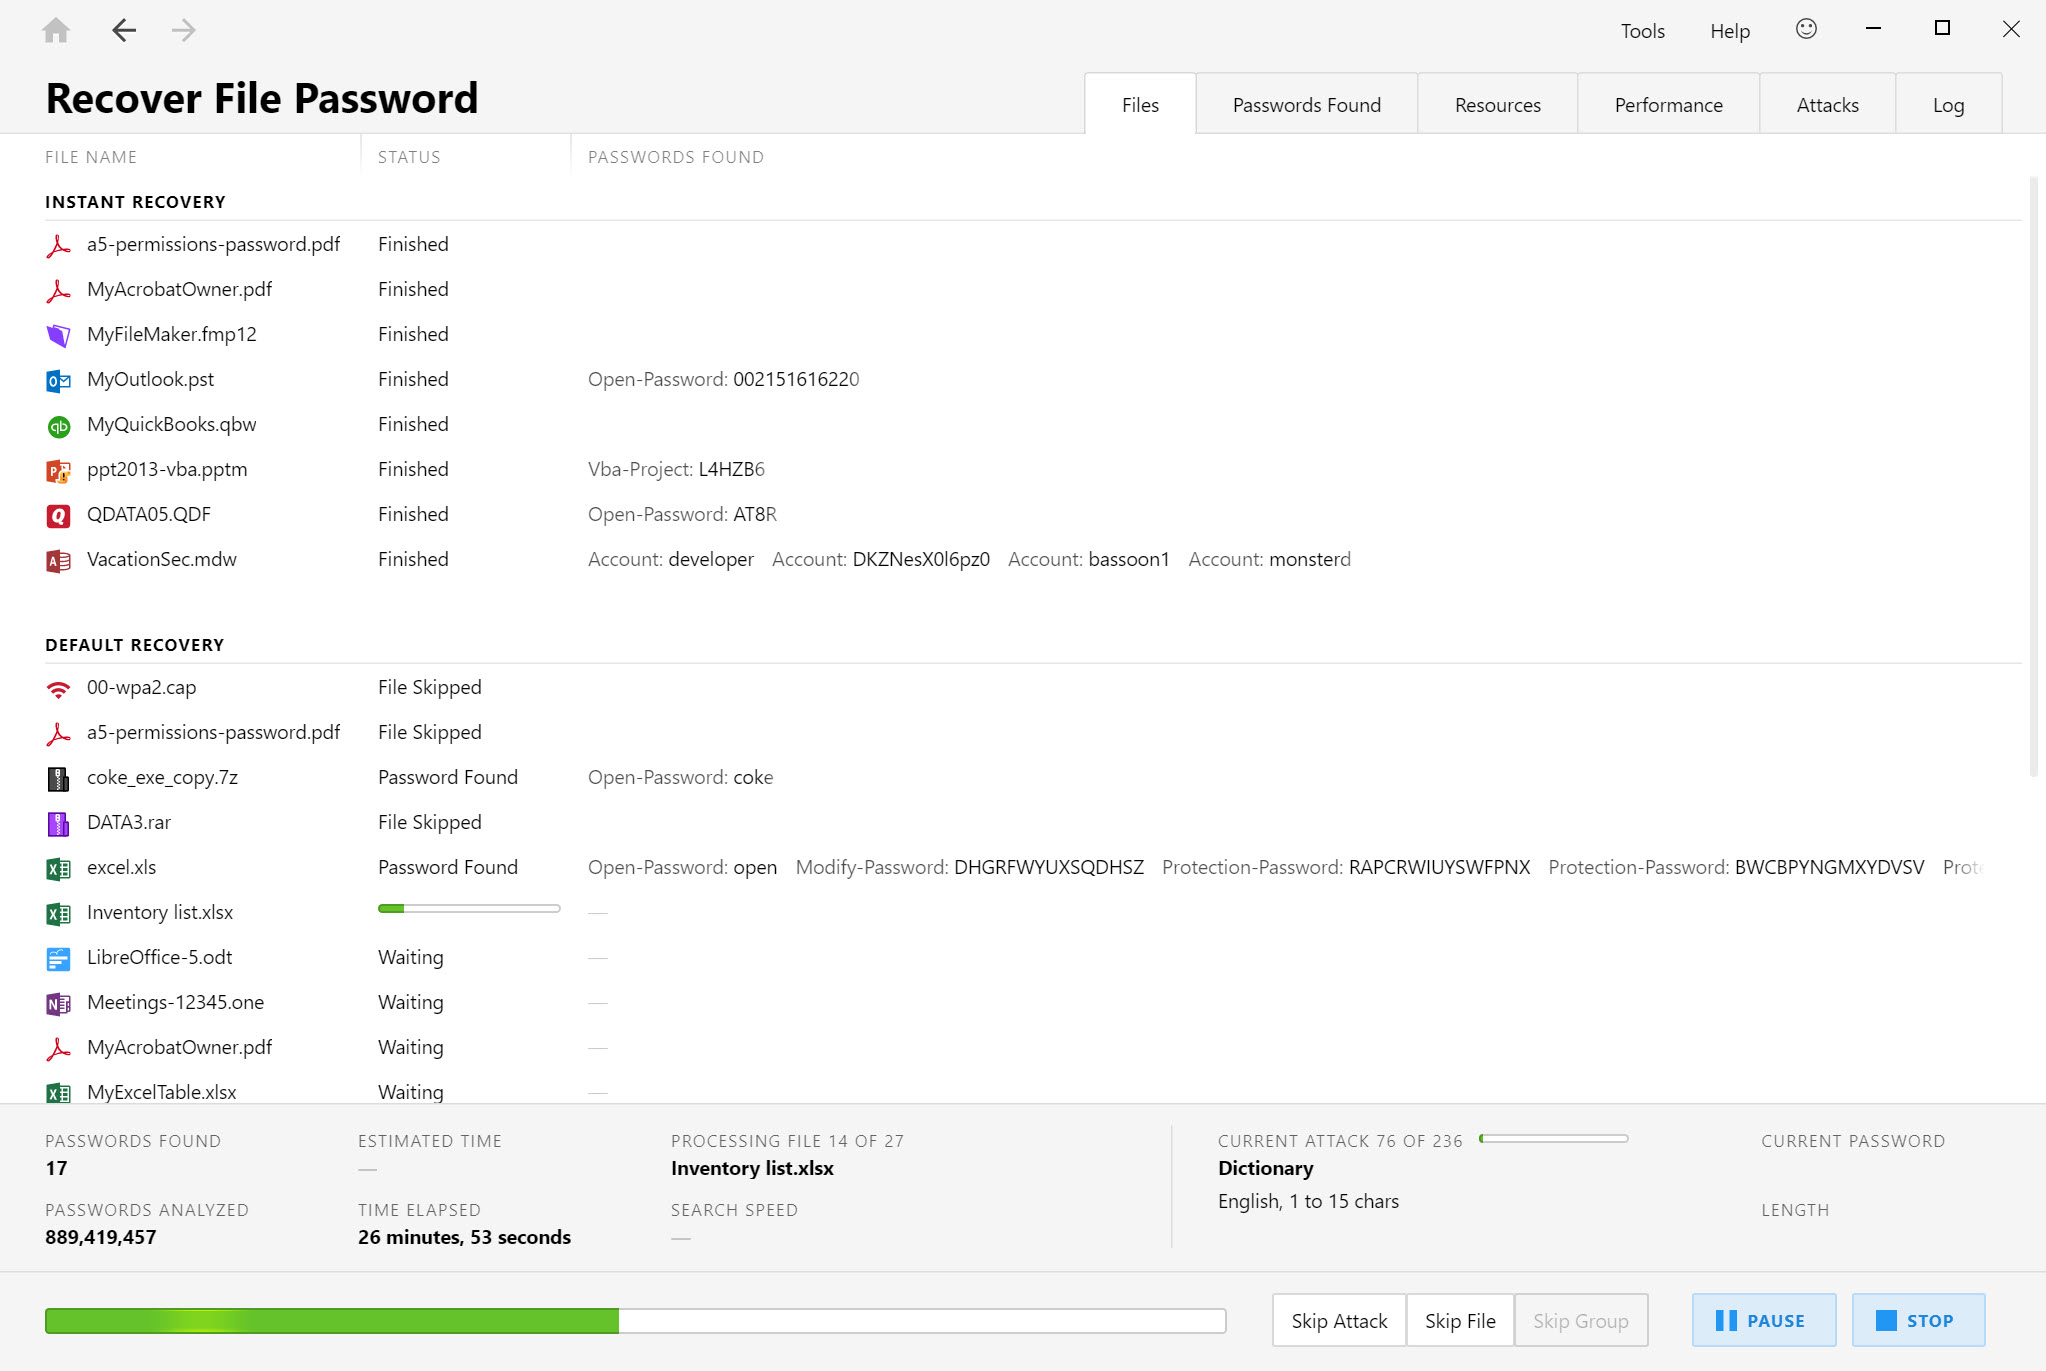Click Skip File button
The image size is (2046, 1371).
pyautogui.click(x=1460, y=1320)
